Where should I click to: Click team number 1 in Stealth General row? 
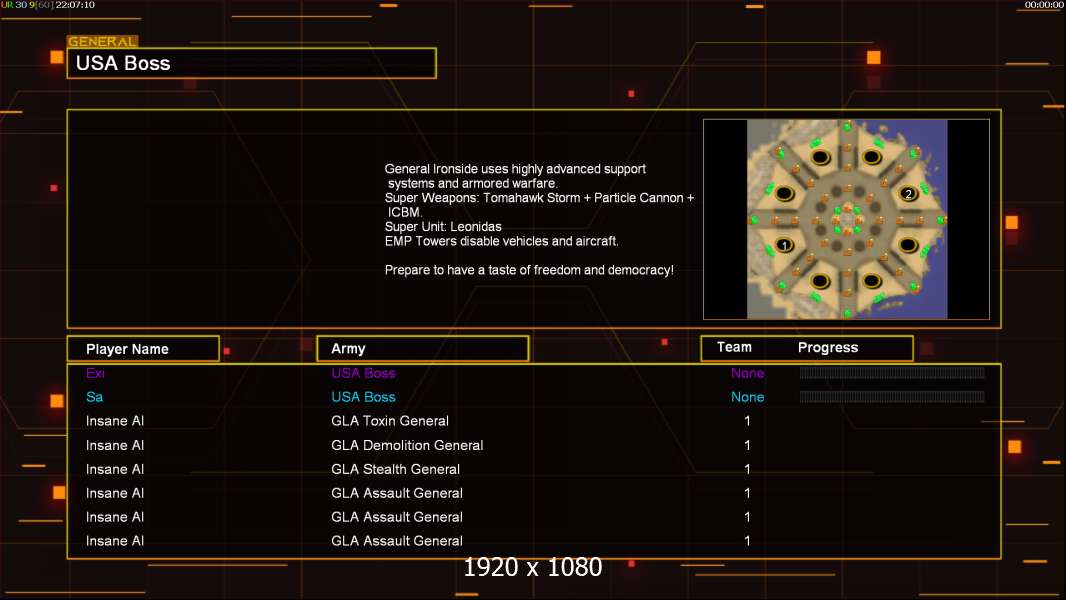point(747,469)
